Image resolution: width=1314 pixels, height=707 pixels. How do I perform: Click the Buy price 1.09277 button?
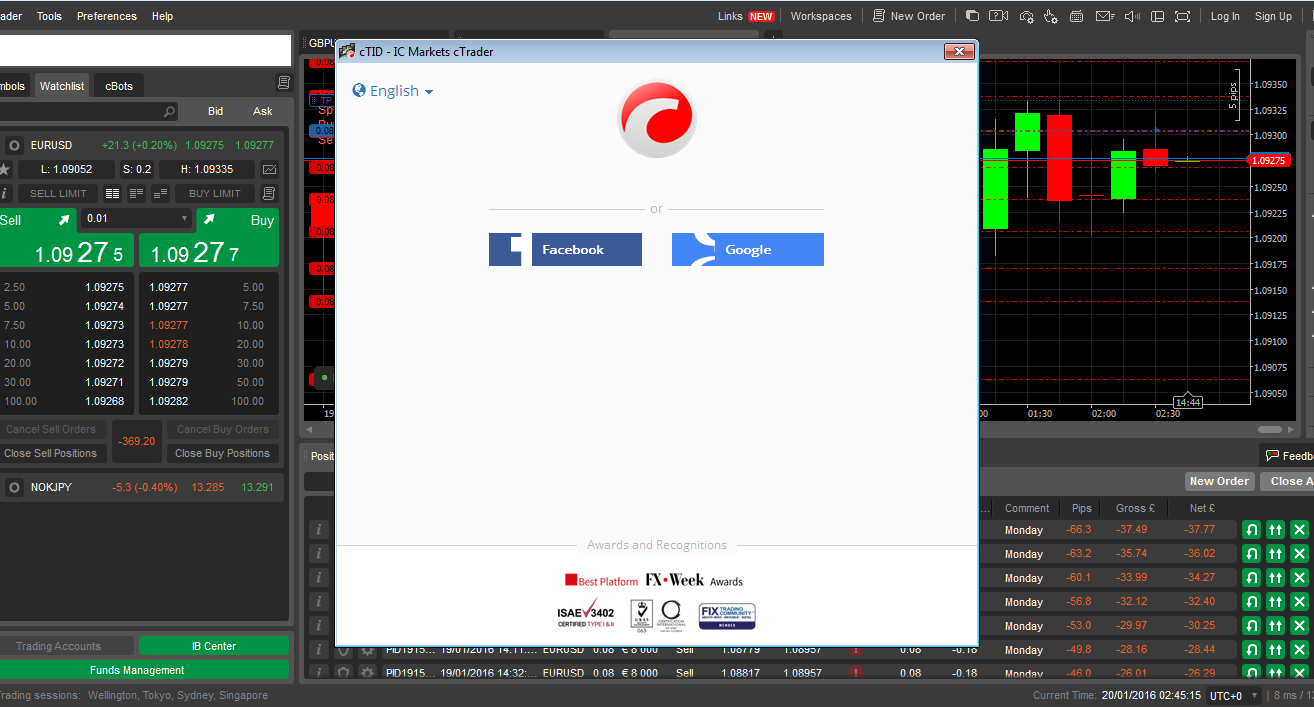point(209,252)
